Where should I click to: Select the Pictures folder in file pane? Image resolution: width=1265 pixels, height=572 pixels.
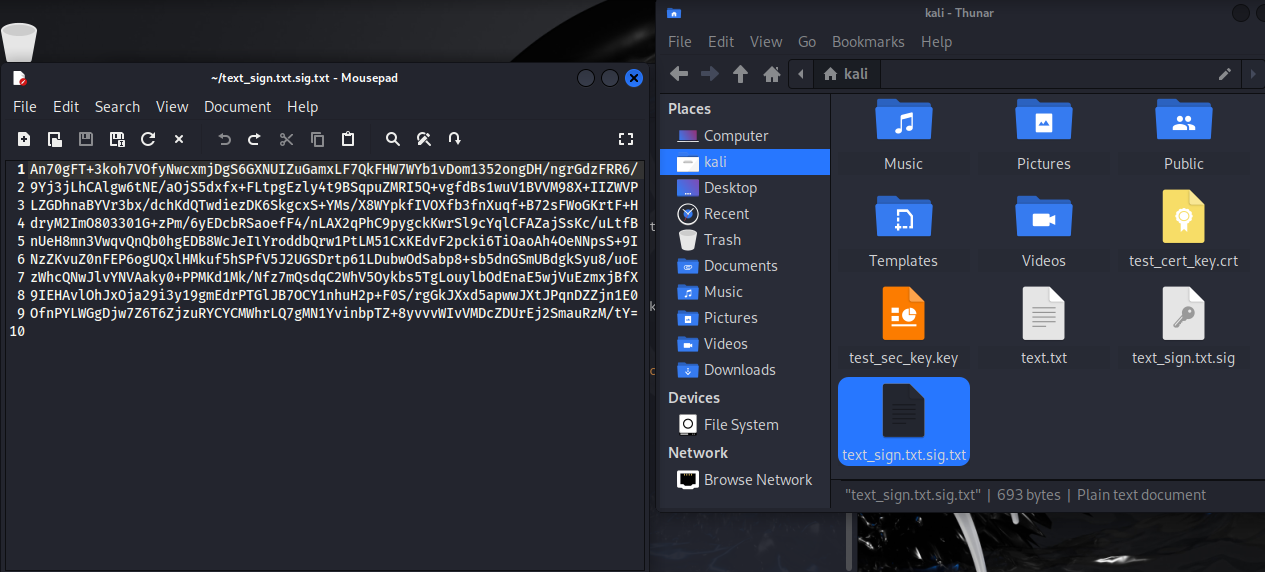1044,122
